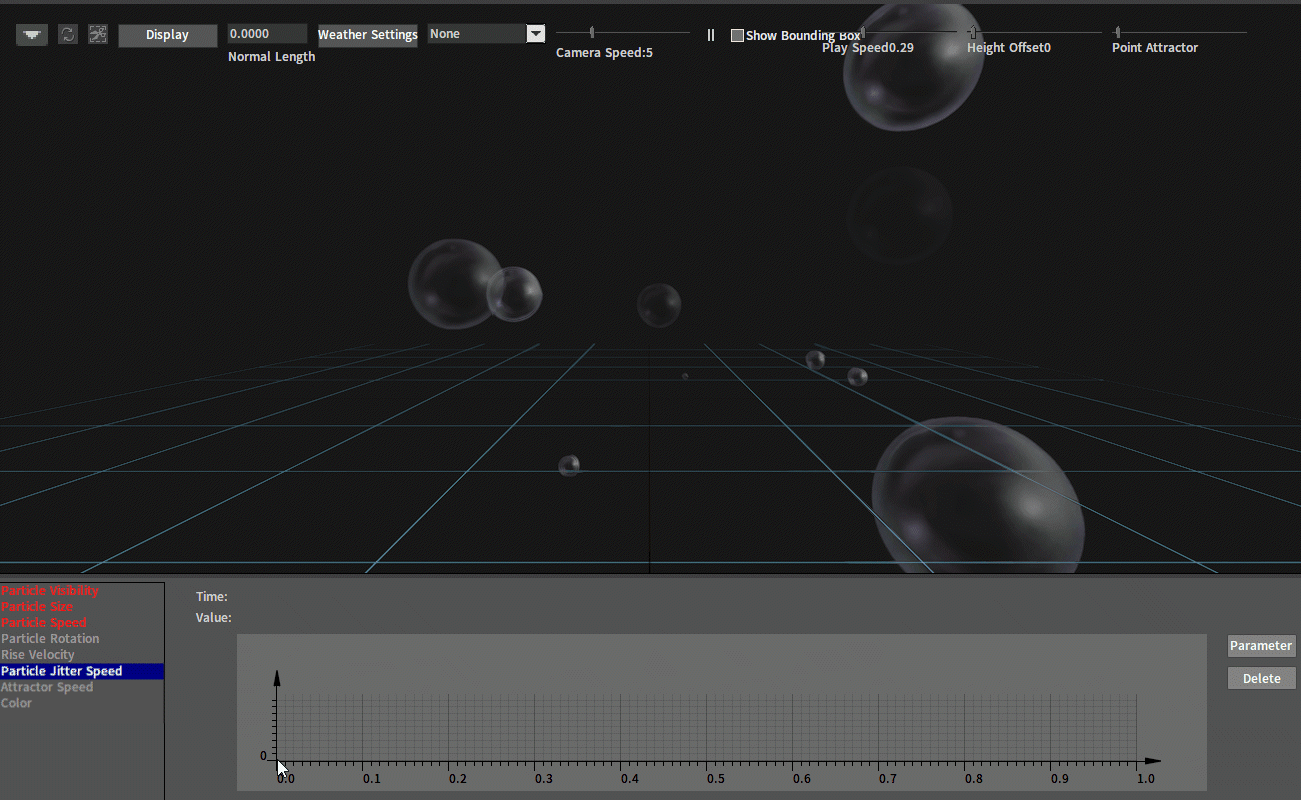Viewport: 1301px width, 800px height.
Task: Click the particle scatter icon beside Display
Action: point(98,34)
